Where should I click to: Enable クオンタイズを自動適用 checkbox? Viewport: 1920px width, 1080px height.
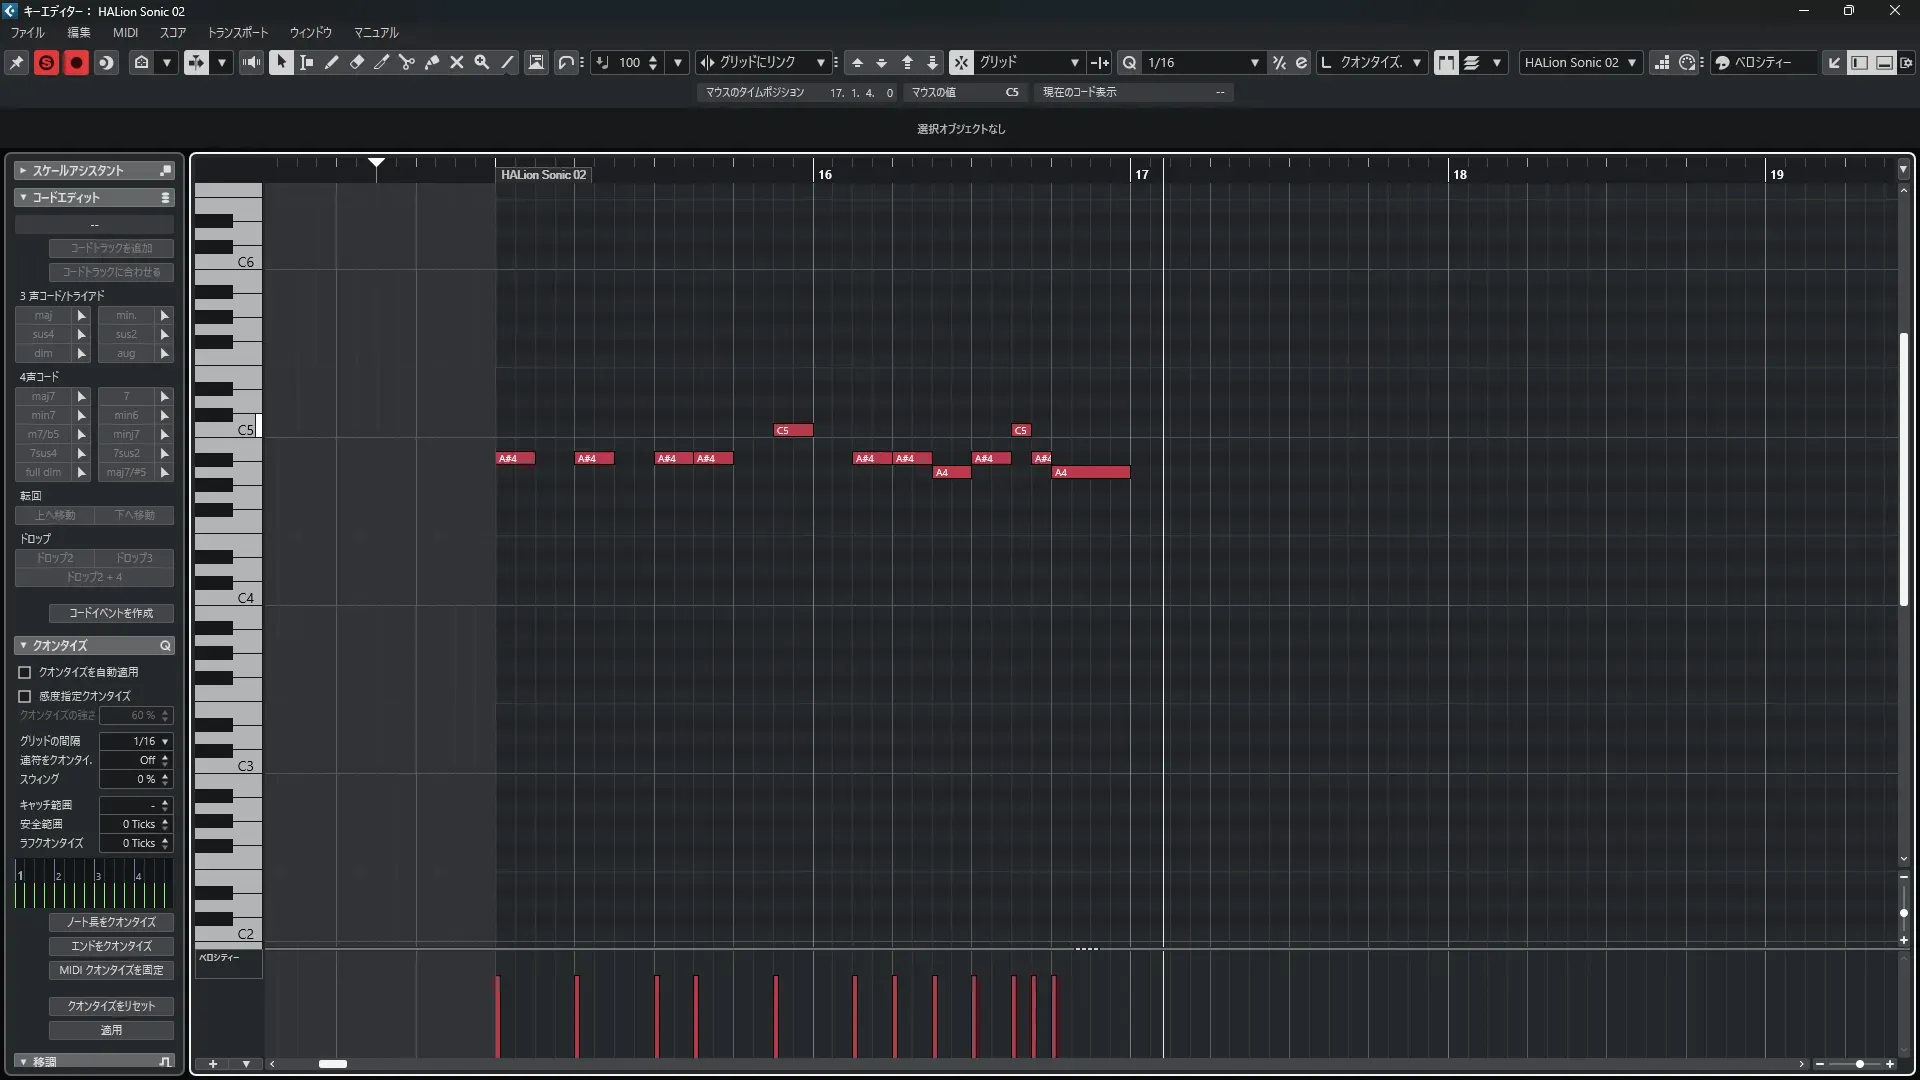tap(25, 673)
